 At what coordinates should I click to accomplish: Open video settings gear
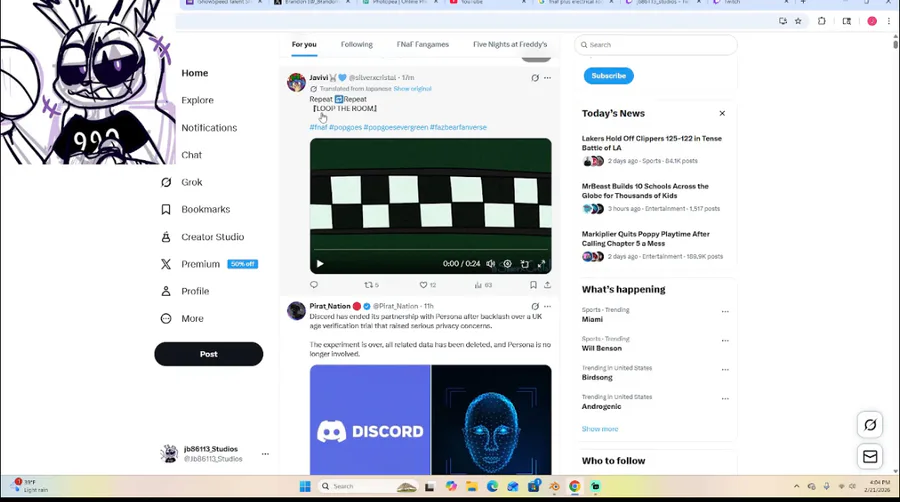[x=507, y=264]
